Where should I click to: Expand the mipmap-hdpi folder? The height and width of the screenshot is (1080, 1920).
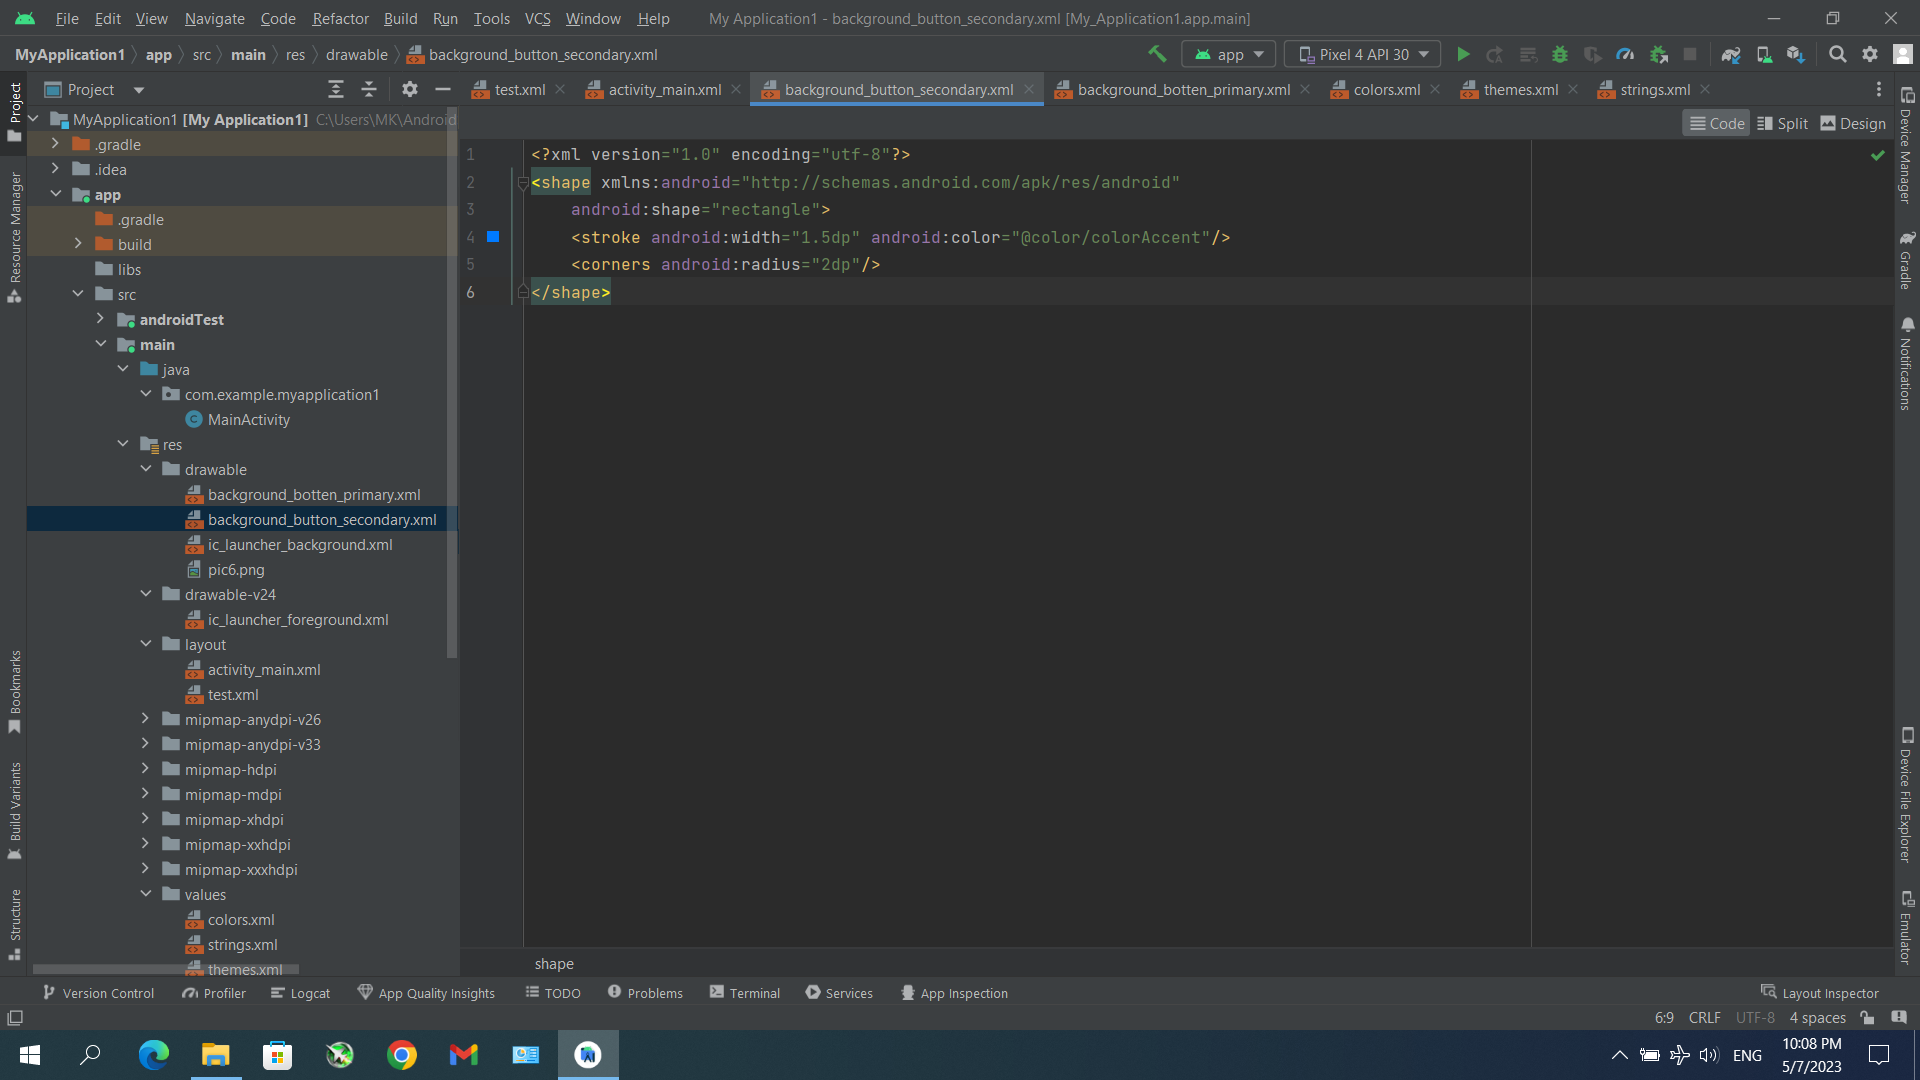click(146, 769)
